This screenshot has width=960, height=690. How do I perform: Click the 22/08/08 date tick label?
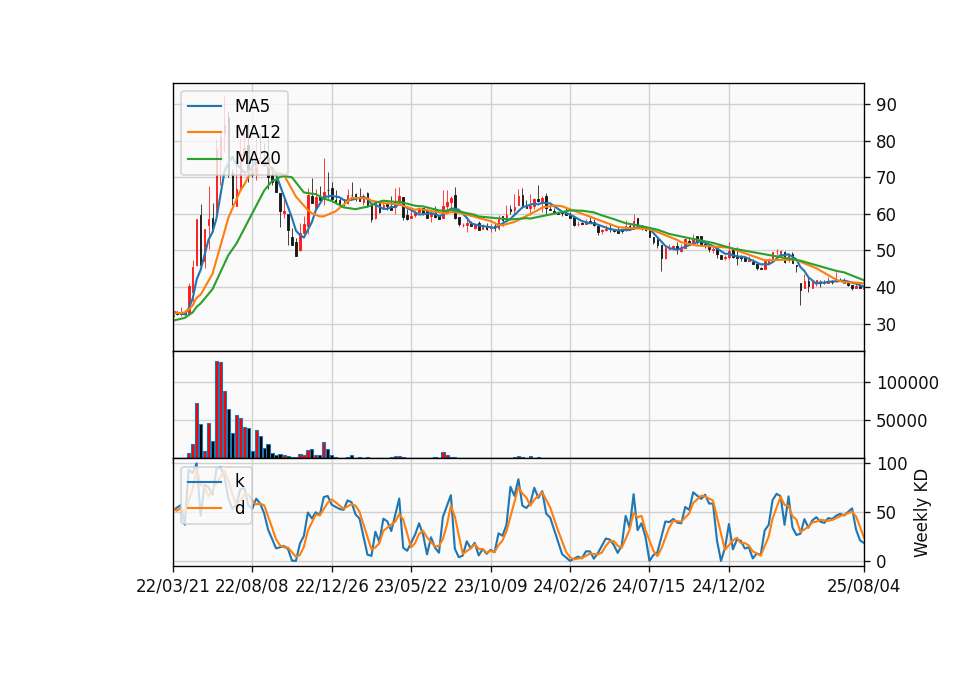tap(252, 587)
